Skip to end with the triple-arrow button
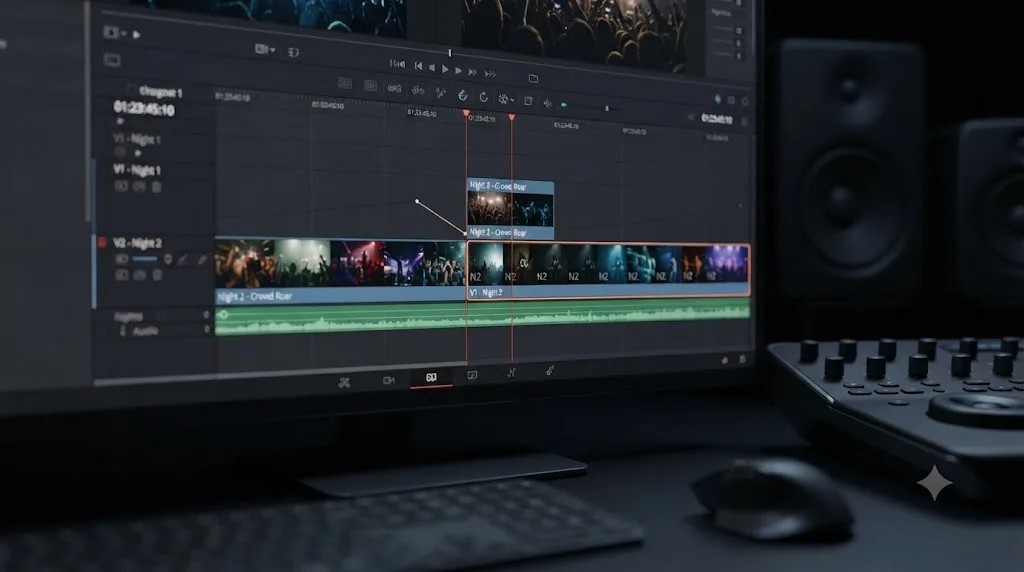This screenshot has width=1024, height=572. (490, 74)
